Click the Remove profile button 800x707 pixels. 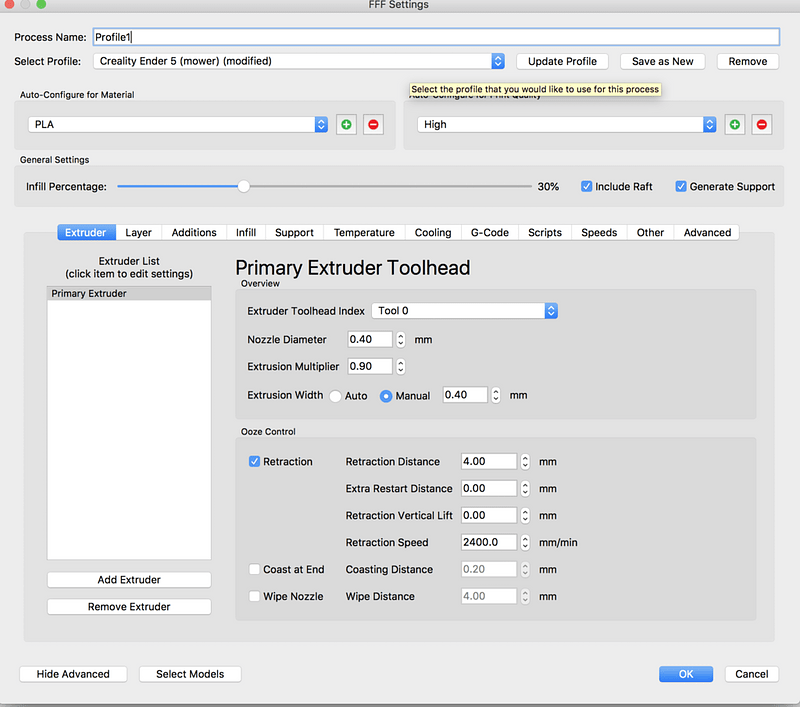click(x=747, y=61)
